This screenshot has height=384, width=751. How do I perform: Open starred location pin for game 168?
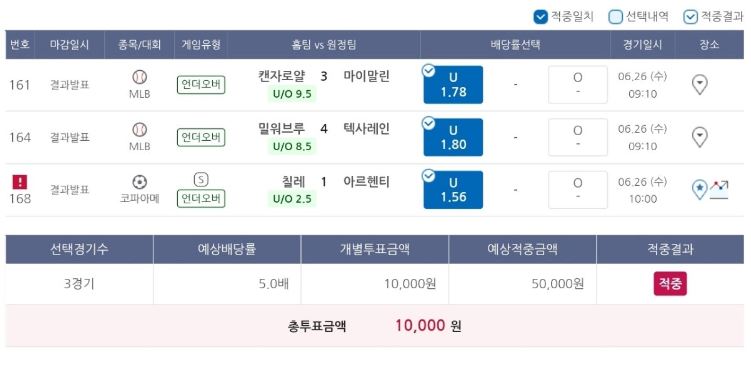click(699, 190)
